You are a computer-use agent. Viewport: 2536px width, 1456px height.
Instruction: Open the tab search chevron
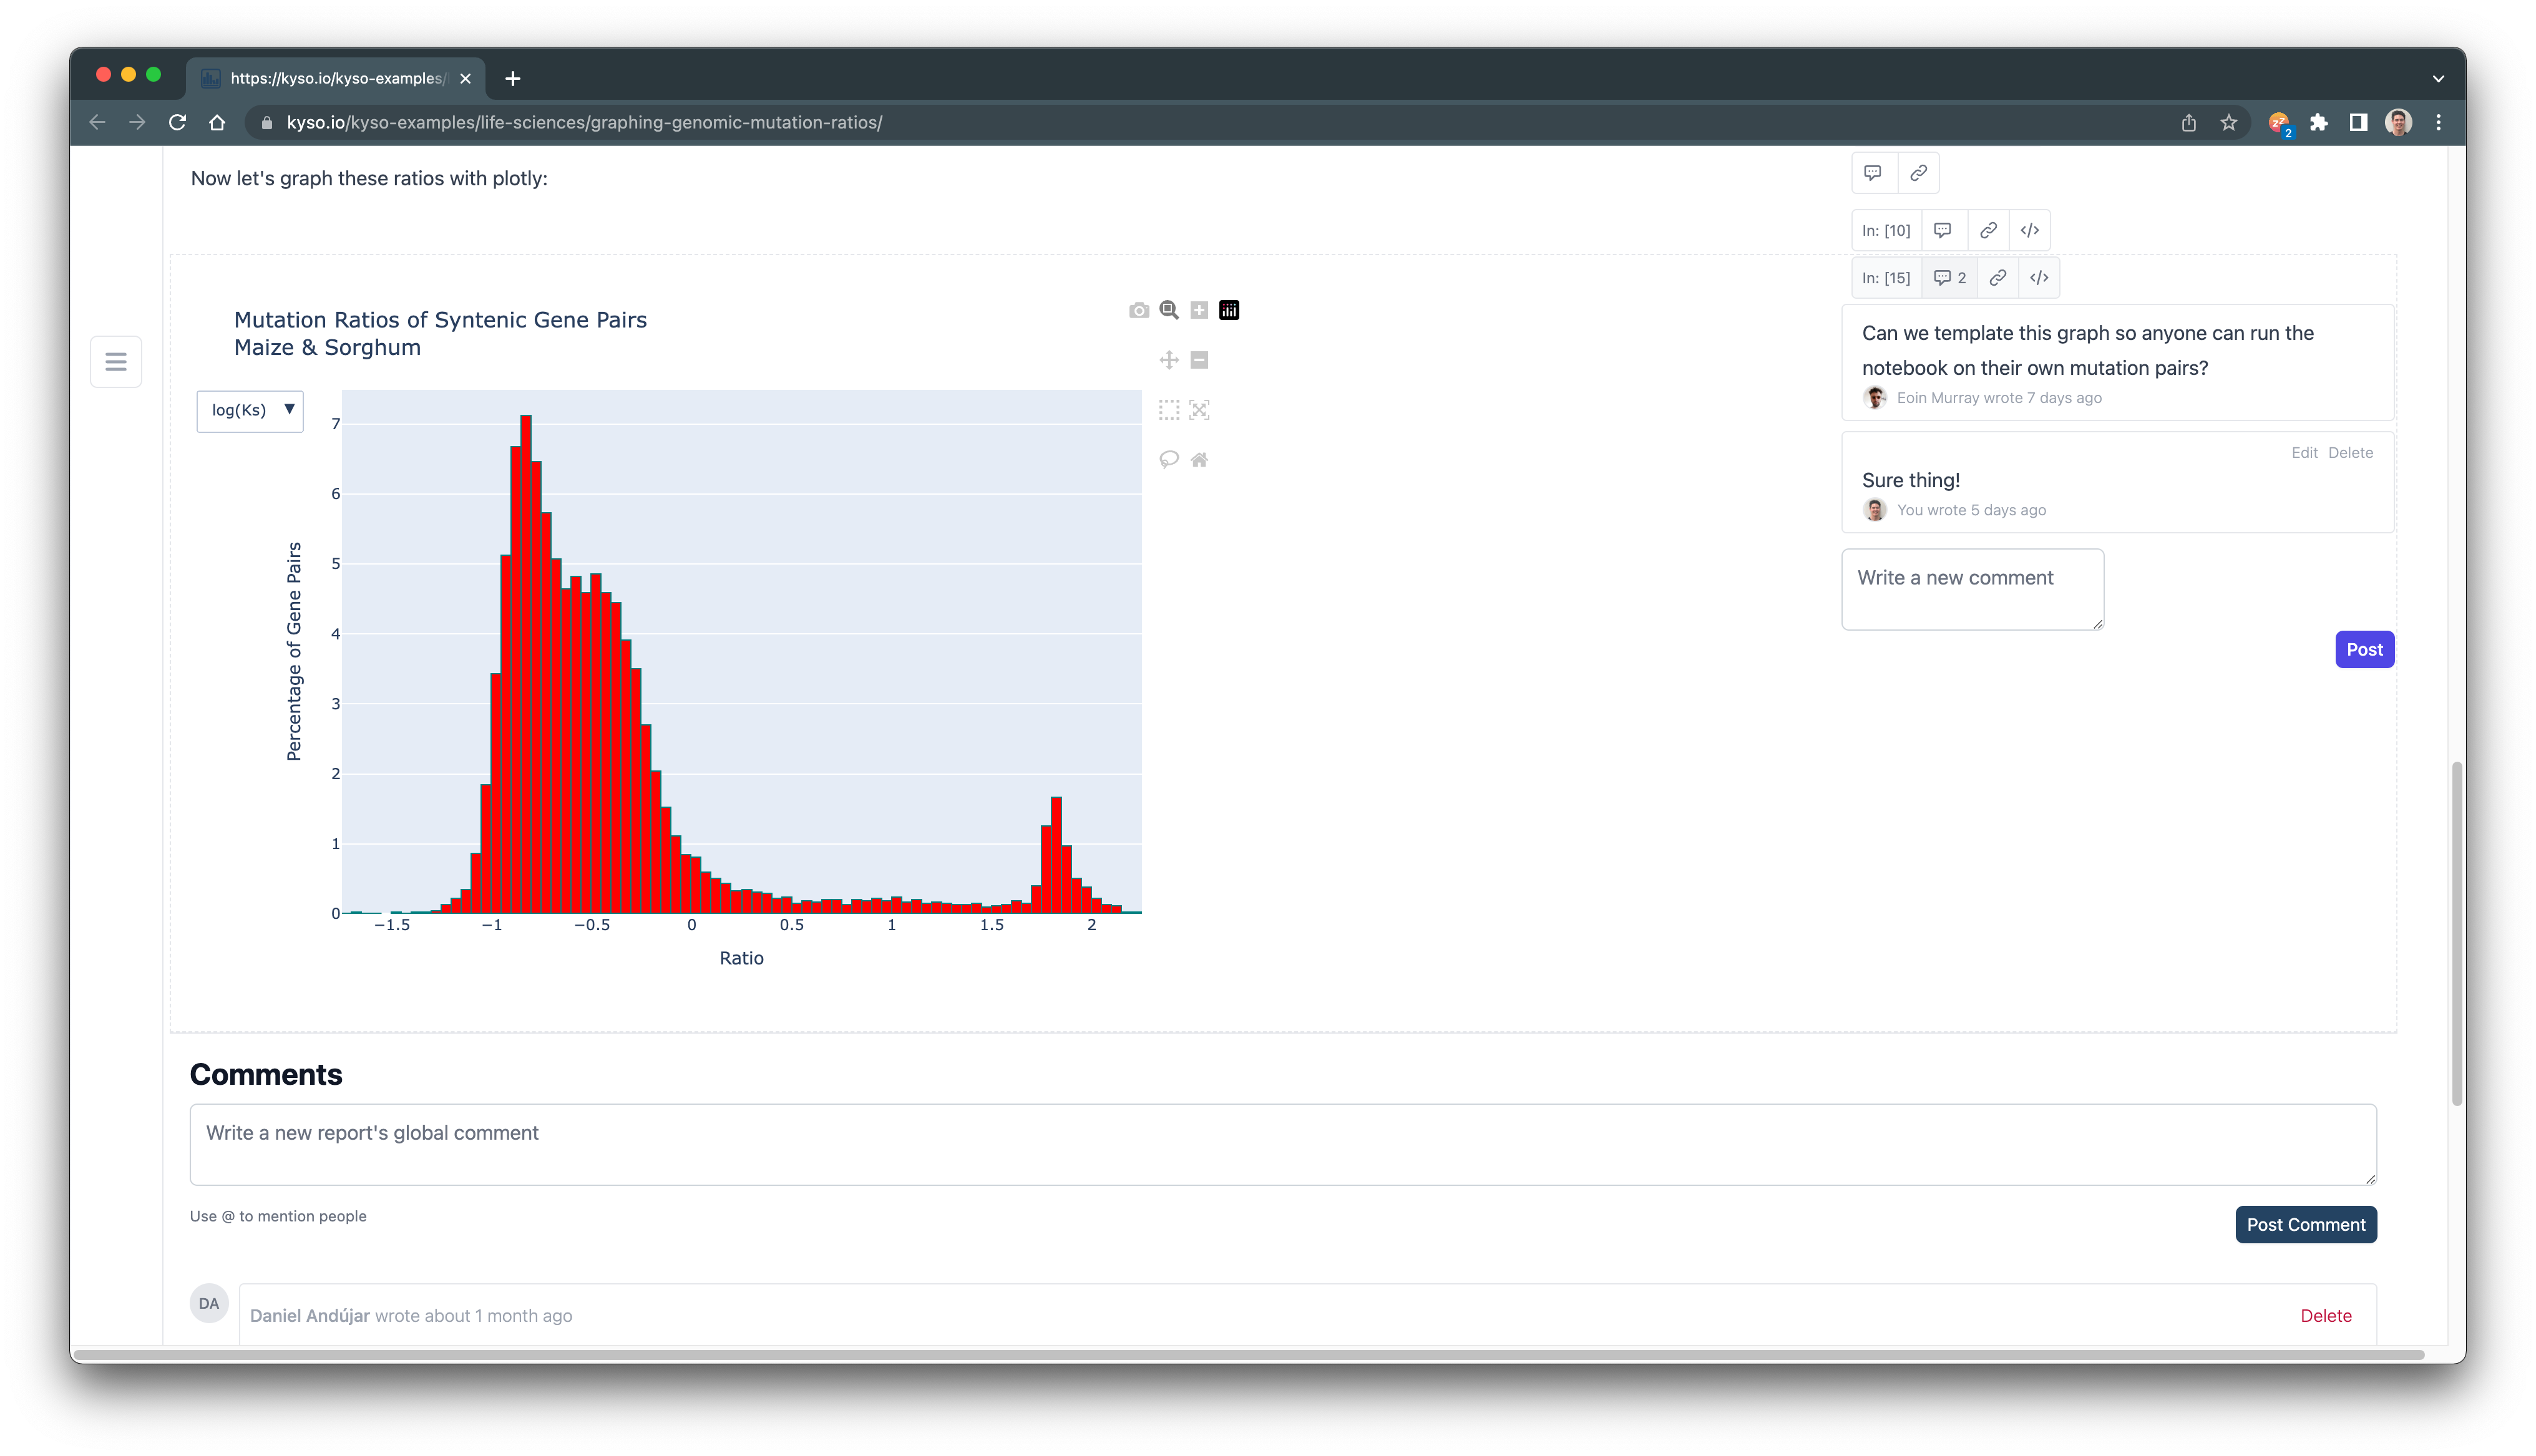point(2438,78)
